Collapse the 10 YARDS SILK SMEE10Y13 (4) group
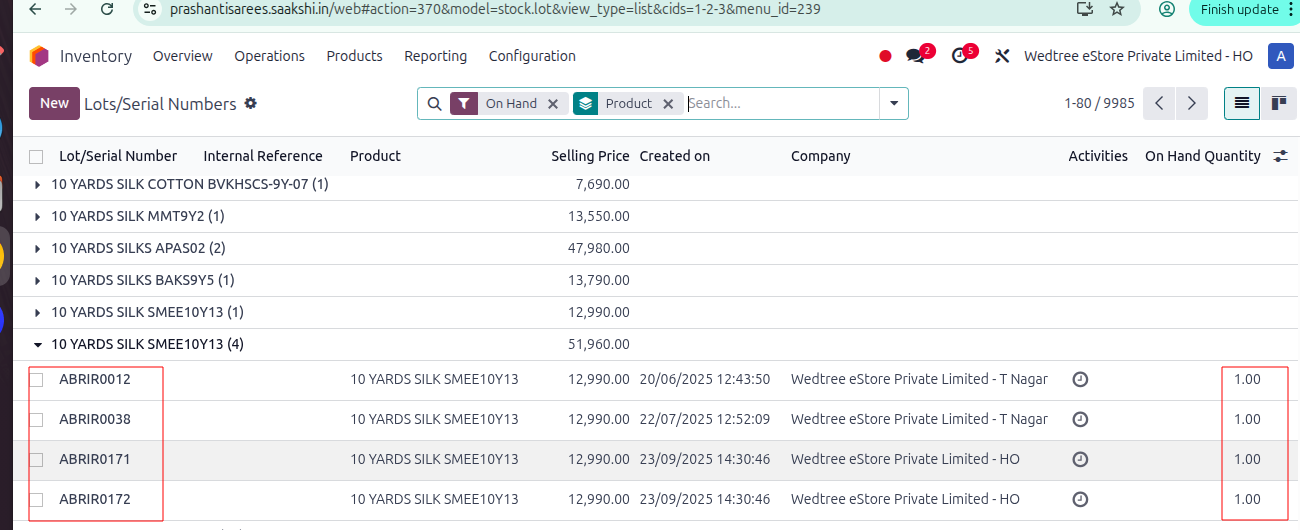This screenshot has width=1300, height=530. 138,344
